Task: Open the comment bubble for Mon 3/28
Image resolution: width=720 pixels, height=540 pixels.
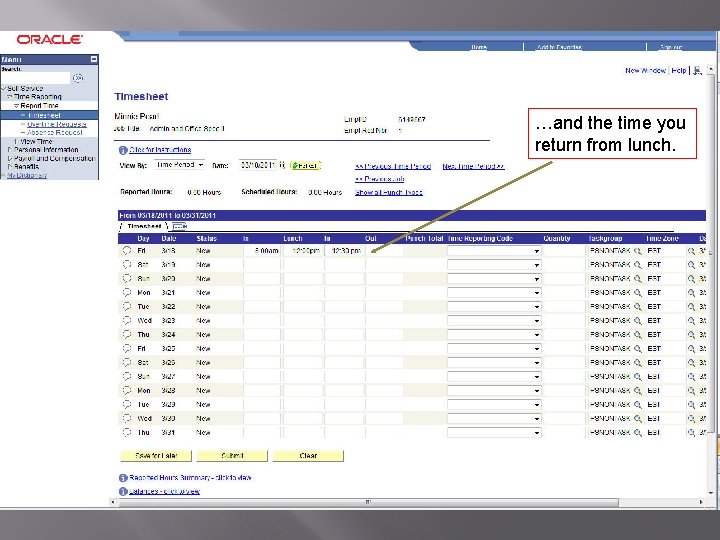Action: (127, 390)
